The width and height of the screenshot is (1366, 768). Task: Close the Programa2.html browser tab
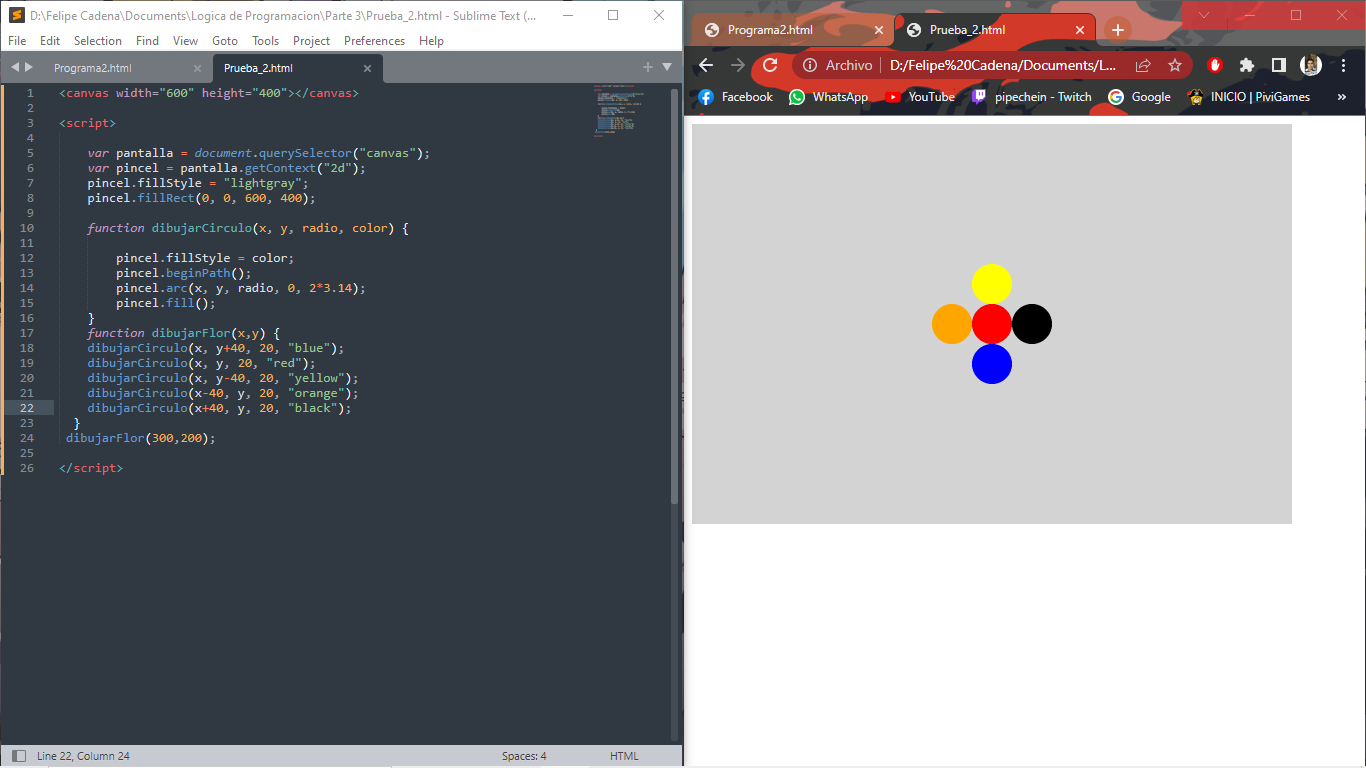click(x=879, y=30)
